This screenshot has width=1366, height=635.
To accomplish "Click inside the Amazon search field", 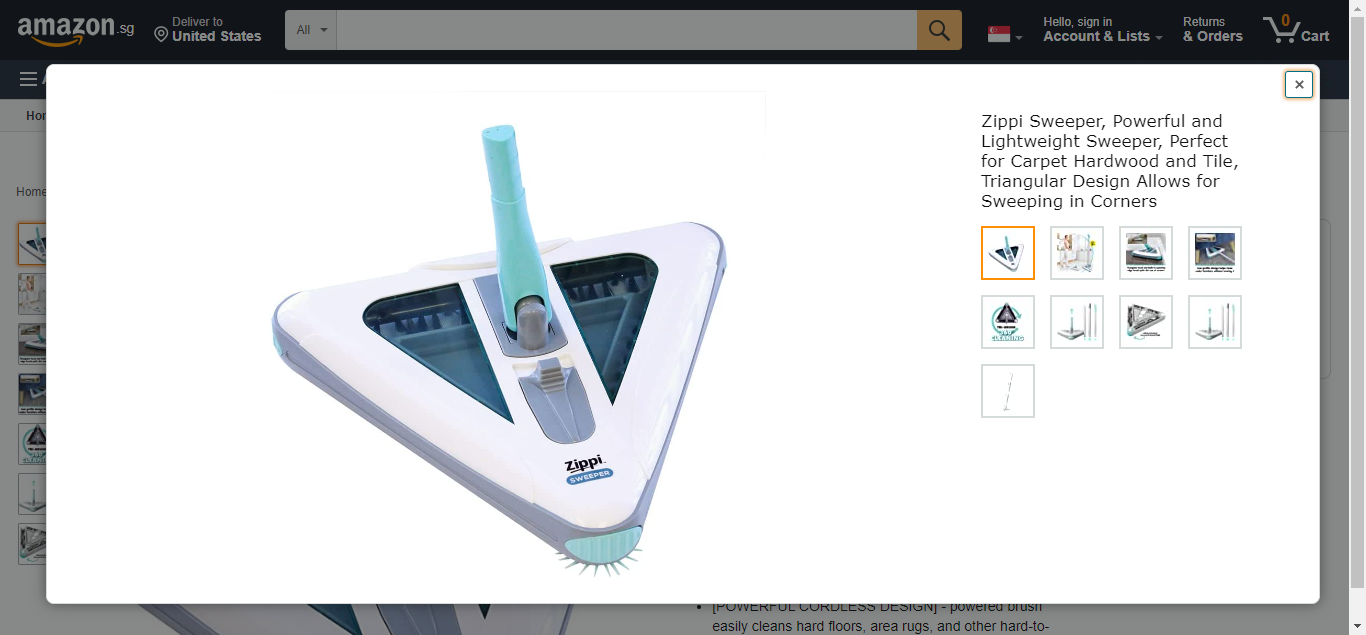I will pos(627,30).
